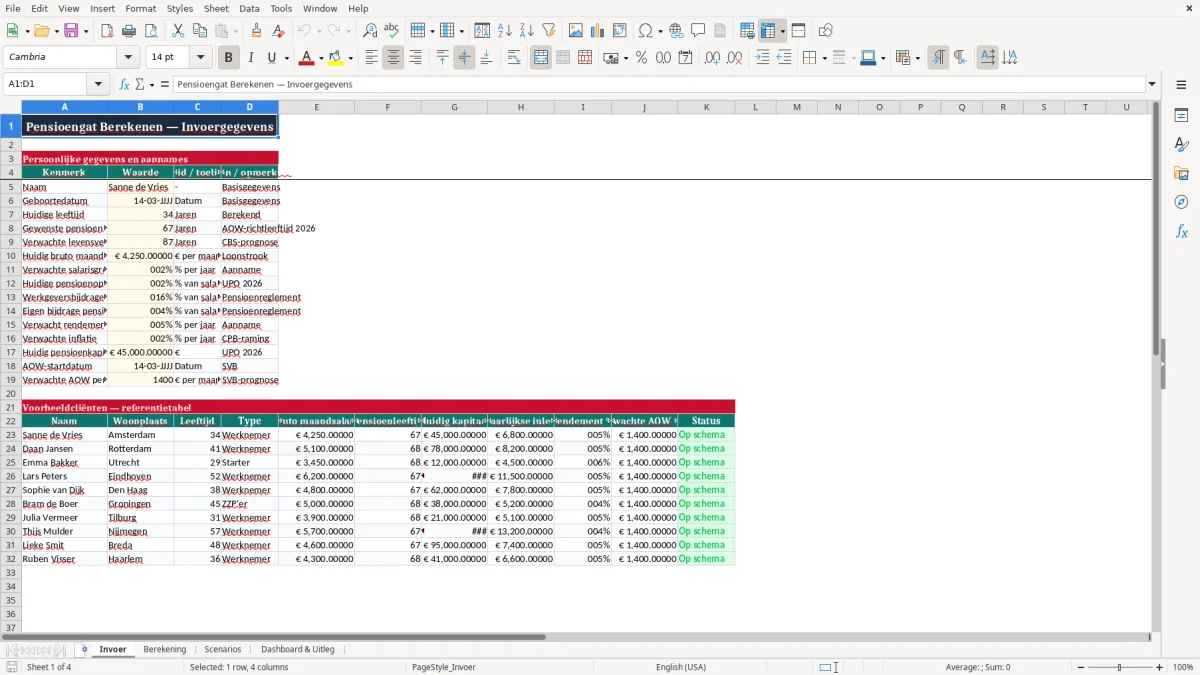Open the Data menu
Image resolution: width=1200 pixels, height=675 pixels.
pos(249,8)
